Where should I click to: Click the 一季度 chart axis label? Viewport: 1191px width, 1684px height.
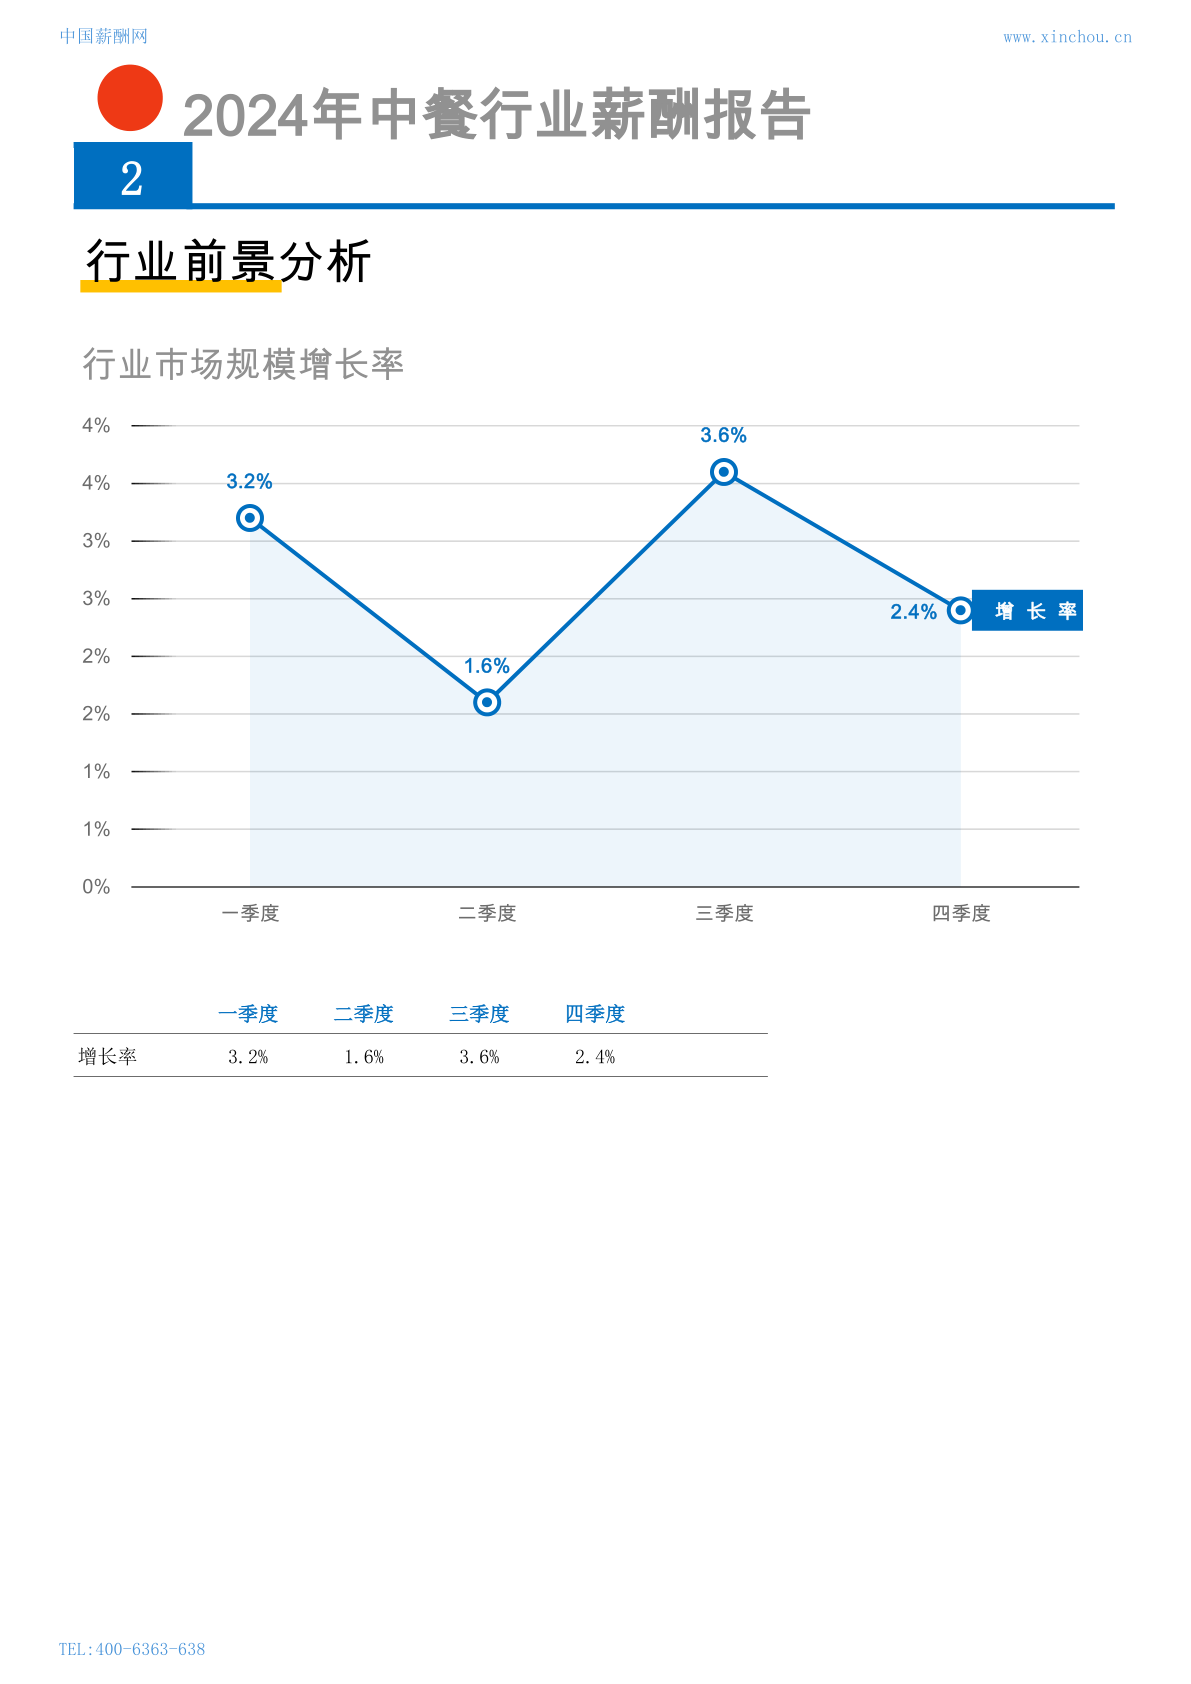(x=250, y=913)
